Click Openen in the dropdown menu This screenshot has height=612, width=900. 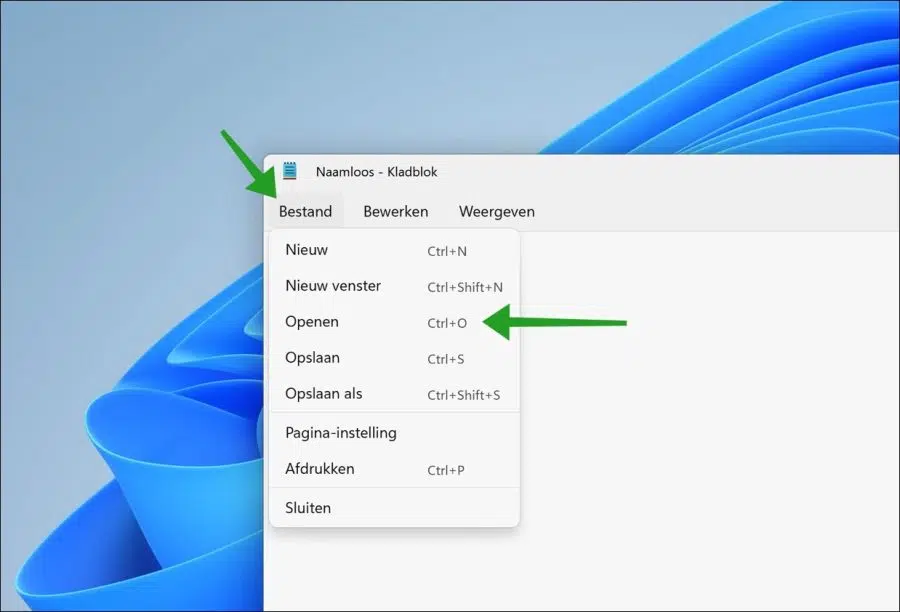tap(394, 322)
